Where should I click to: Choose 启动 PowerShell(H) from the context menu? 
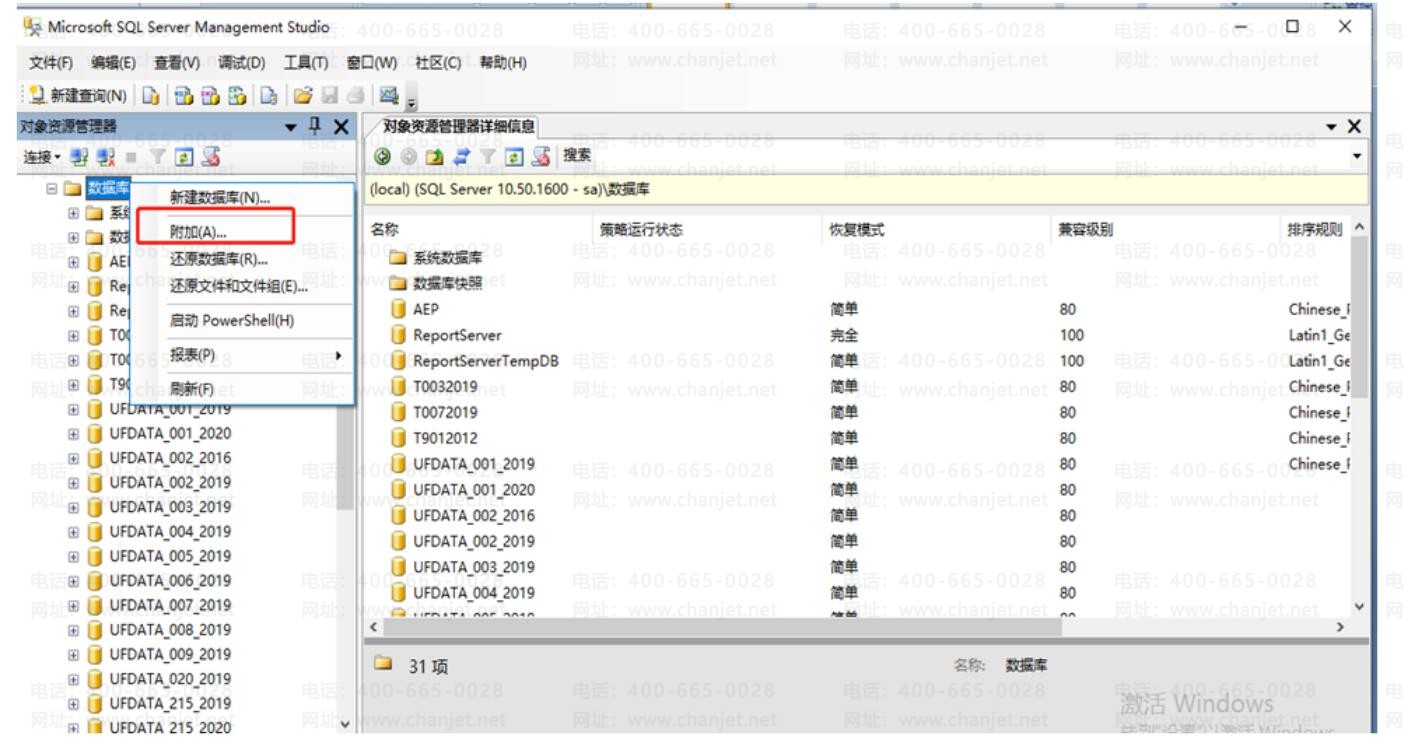click(243, 321)
